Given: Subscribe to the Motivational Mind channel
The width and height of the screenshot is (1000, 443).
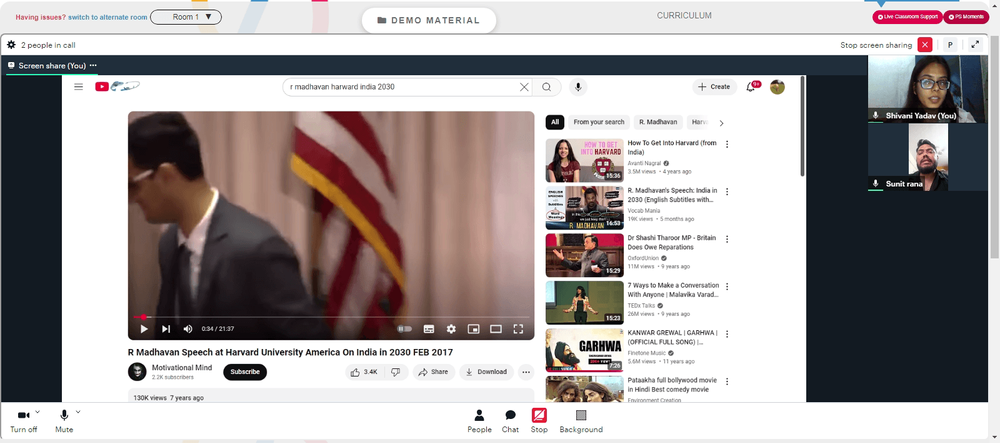Looking at the screenshot, I should click(x=245, y=372).
